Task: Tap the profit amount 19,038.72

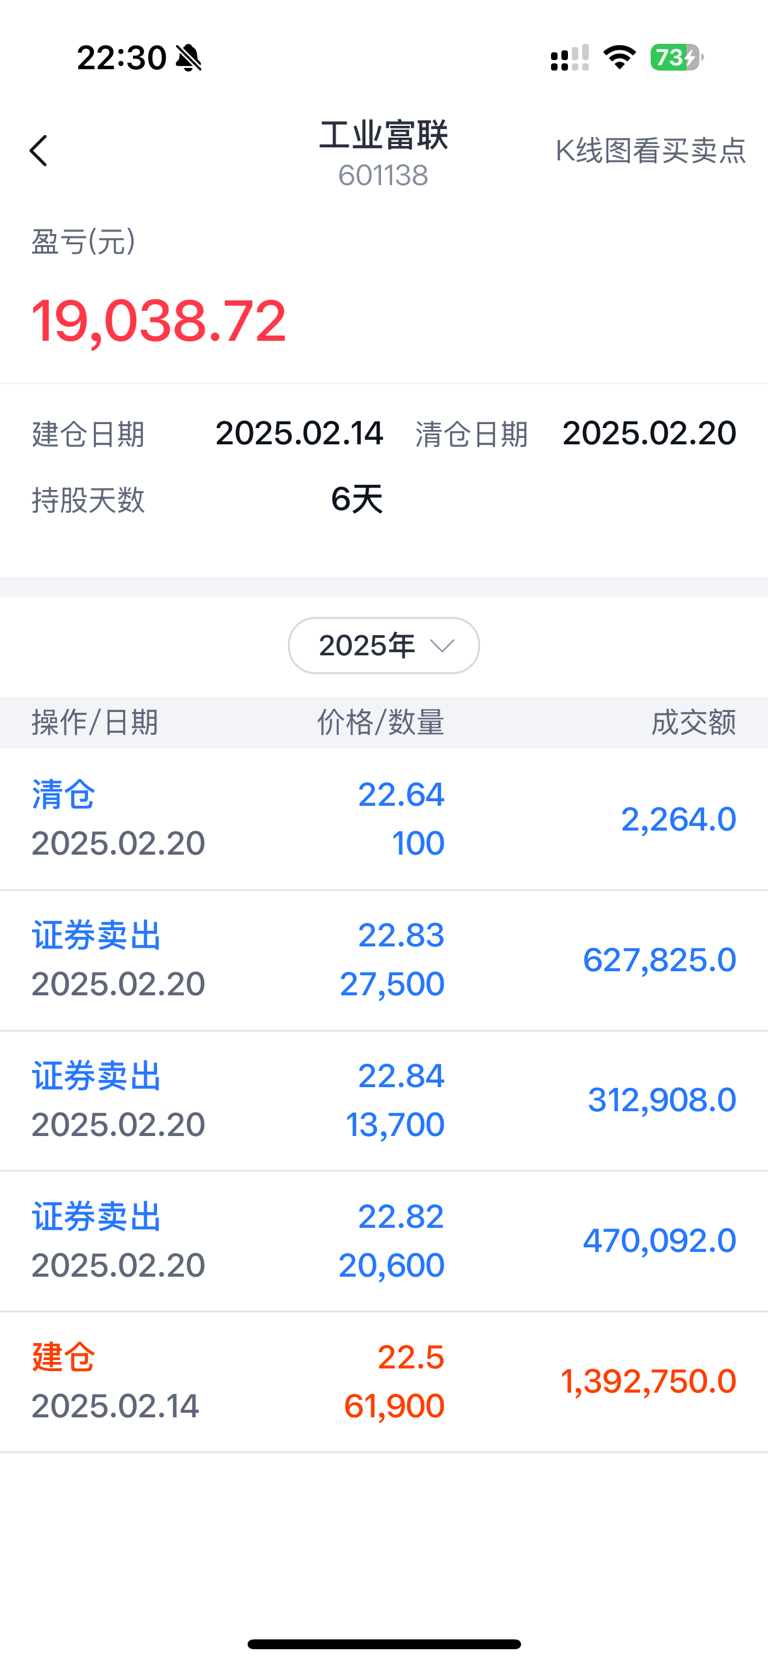Action: click(x=159, y=321)
